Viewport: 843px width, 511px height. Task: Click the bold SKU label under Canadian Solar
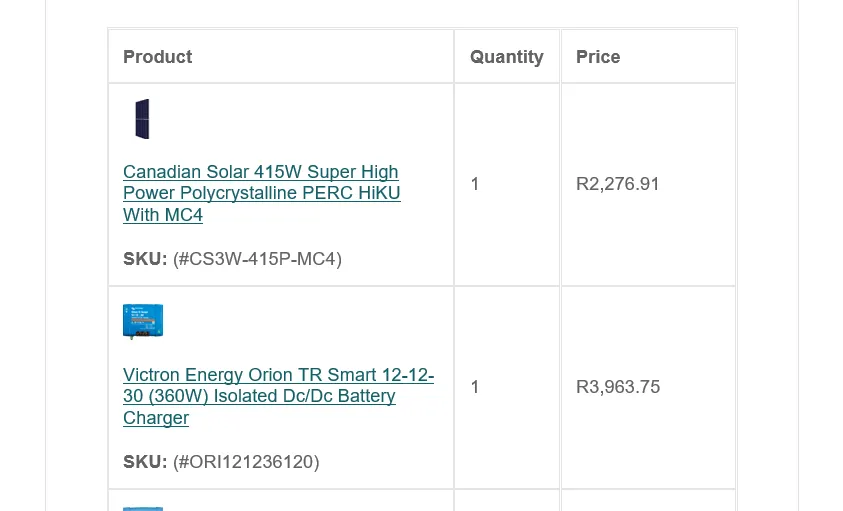coord(145,259)
